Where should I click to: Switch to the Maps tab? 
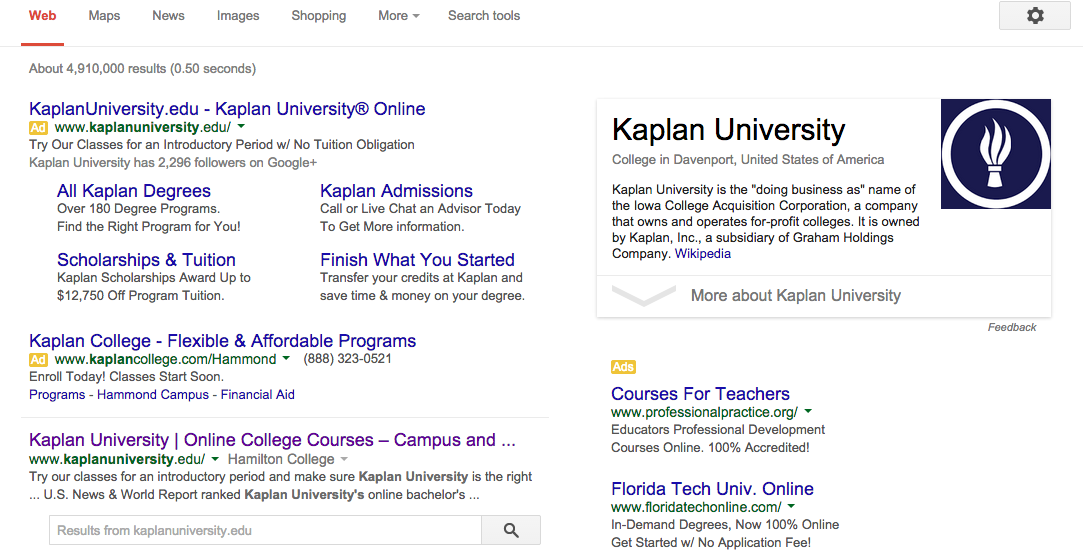[104, 16]
